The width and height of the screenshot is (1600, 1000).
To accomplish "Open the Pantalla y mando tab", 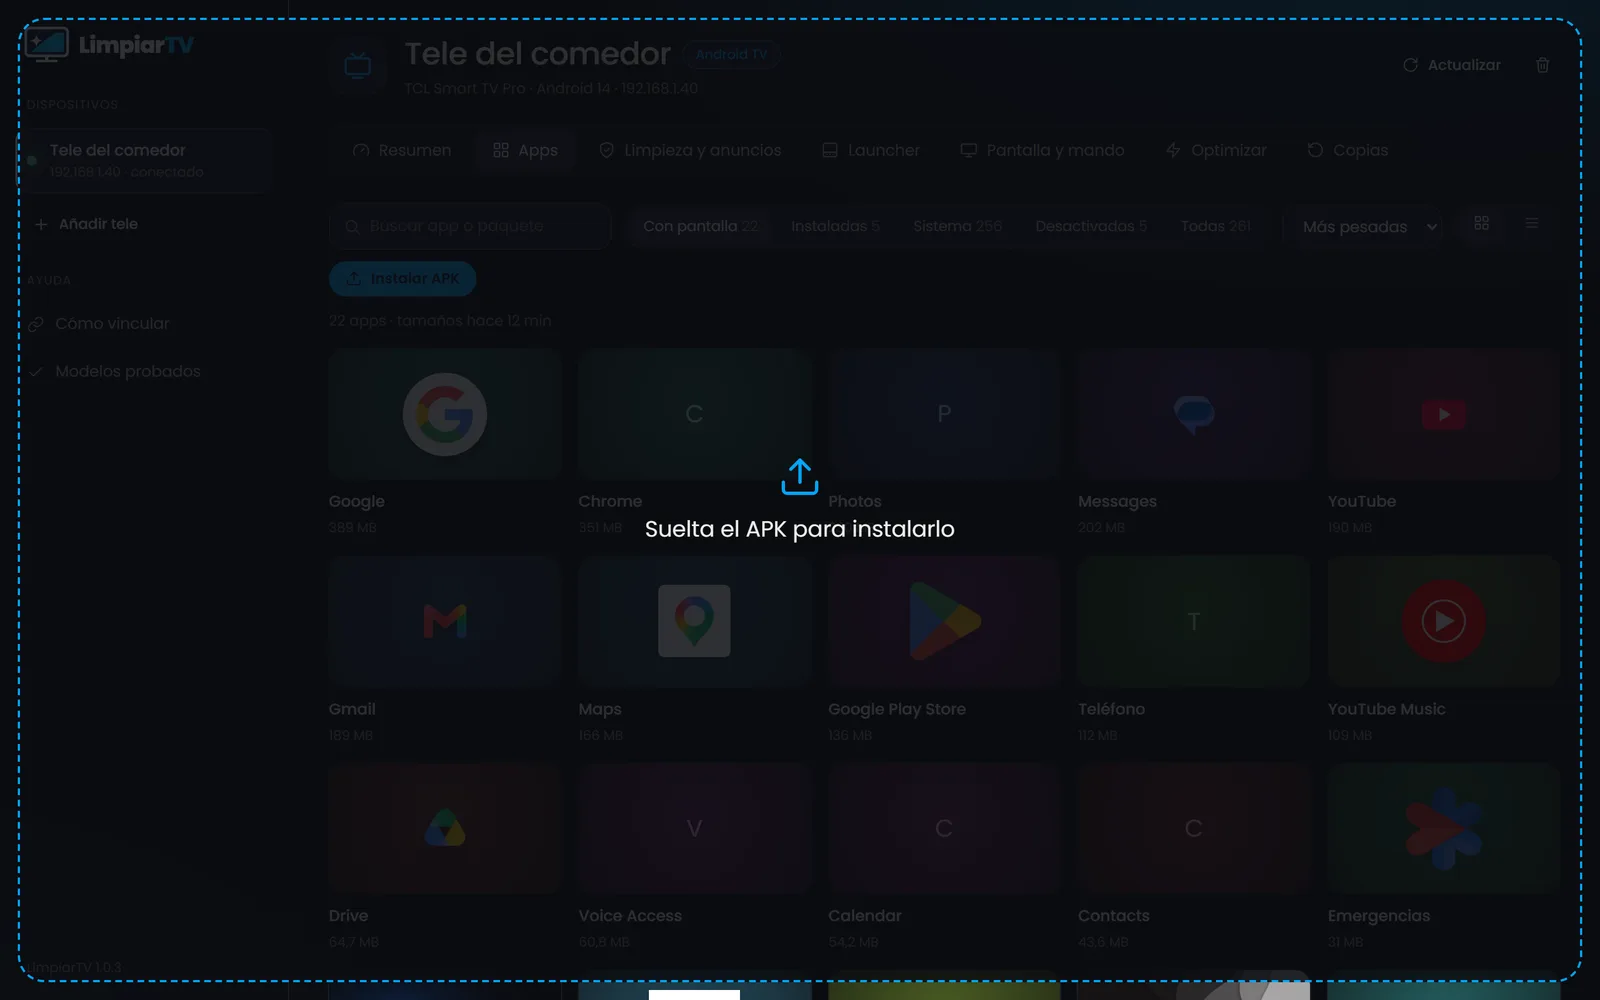I will tap(1042, 150).
